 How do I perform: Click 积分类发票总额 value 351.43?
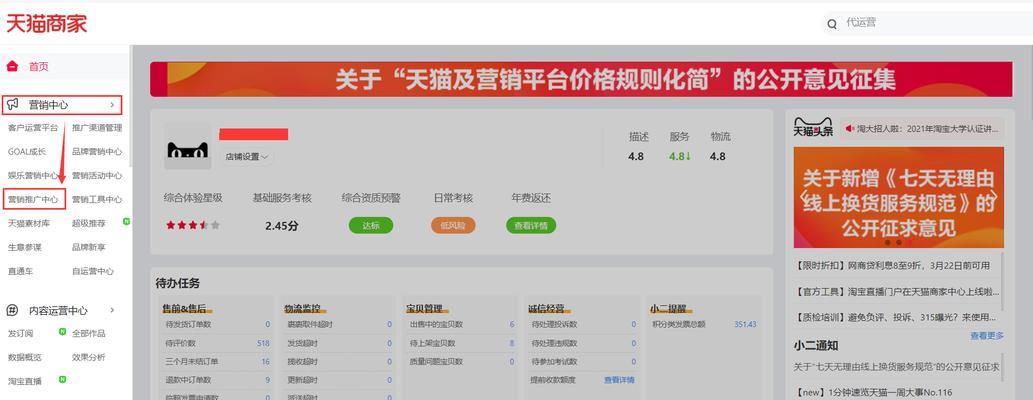tap(745, 325)
